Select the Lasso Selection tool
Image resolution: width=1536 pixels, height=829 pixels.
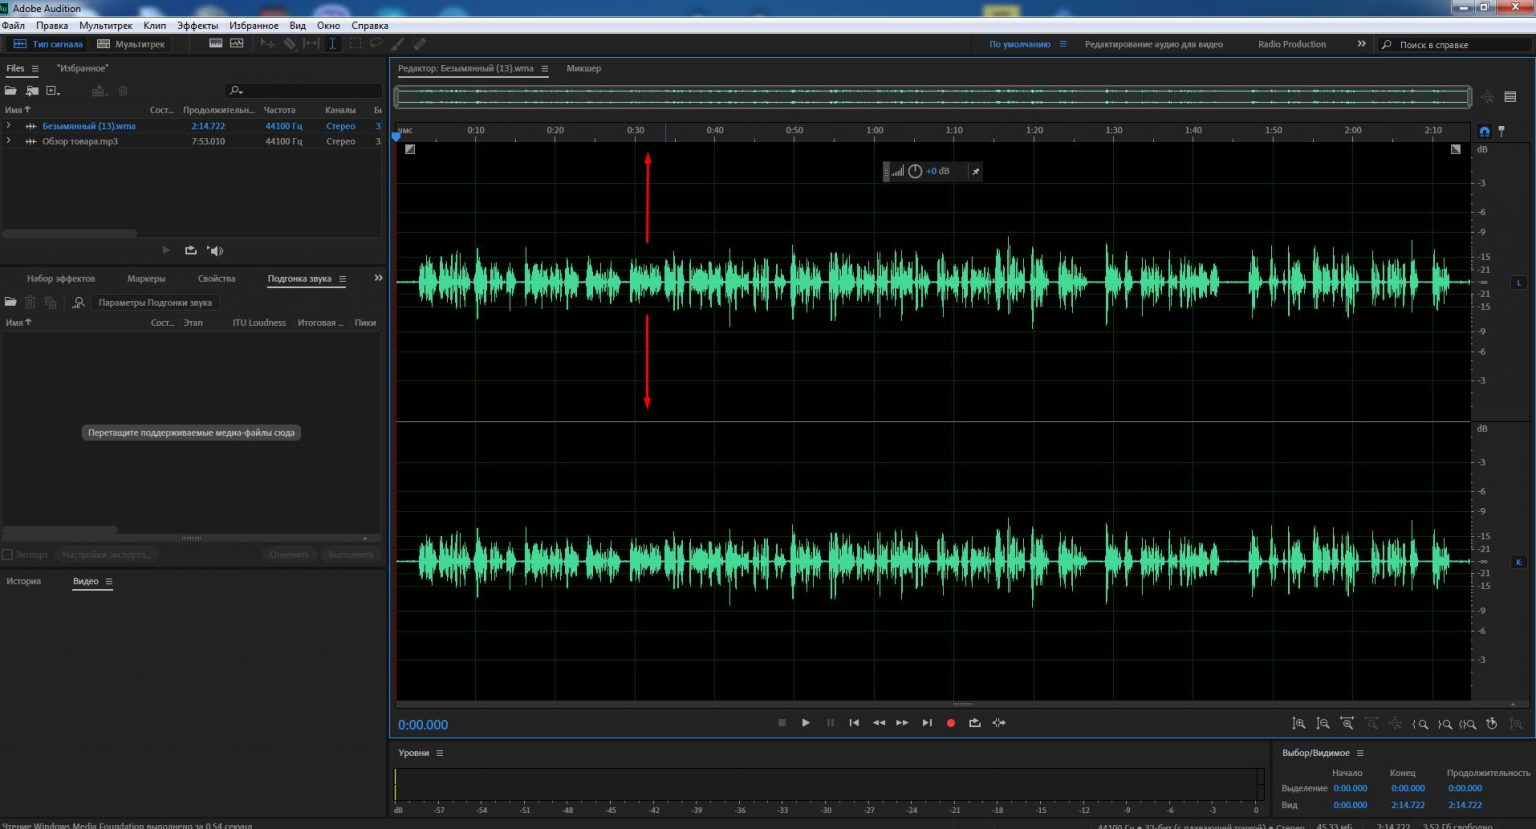[376, 44]
